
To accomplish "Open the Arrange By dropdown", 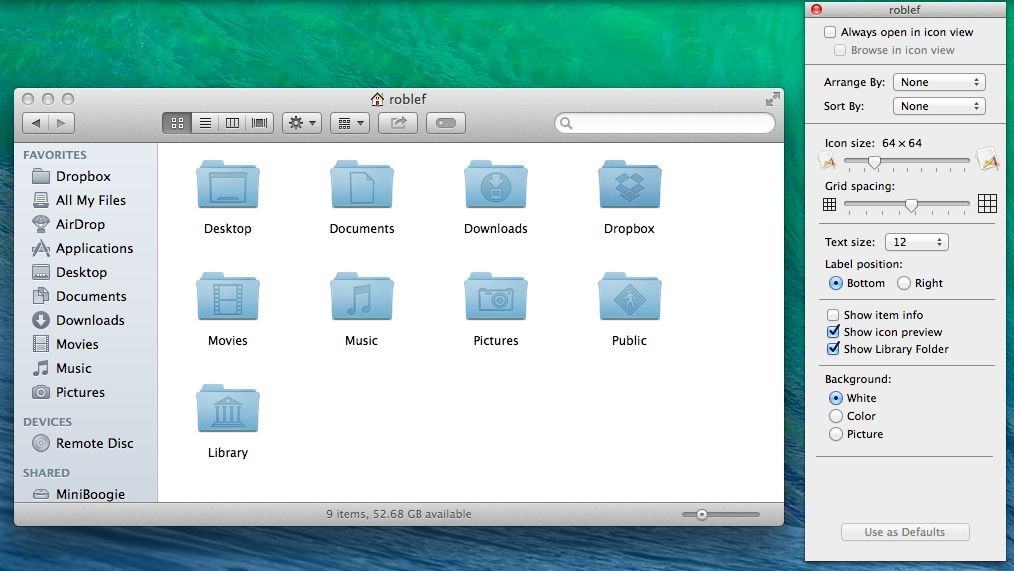I will (939, 82).
